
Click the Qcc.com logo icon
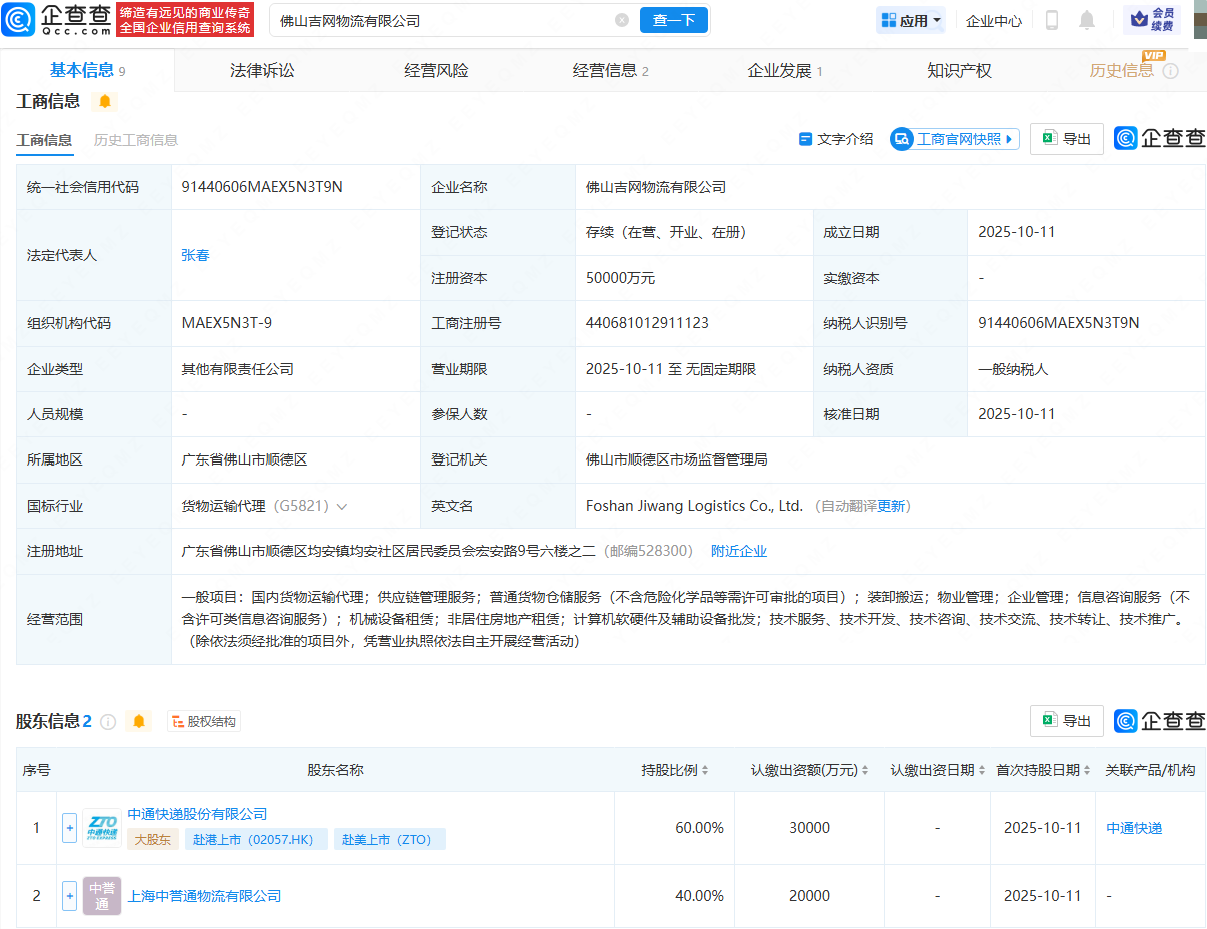(20, 20)
